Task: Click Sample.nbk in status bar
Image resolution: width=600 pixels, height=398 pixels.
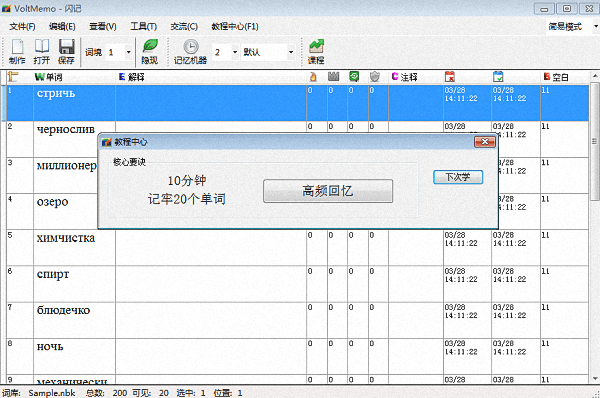Action: click(x=52, y=393)
